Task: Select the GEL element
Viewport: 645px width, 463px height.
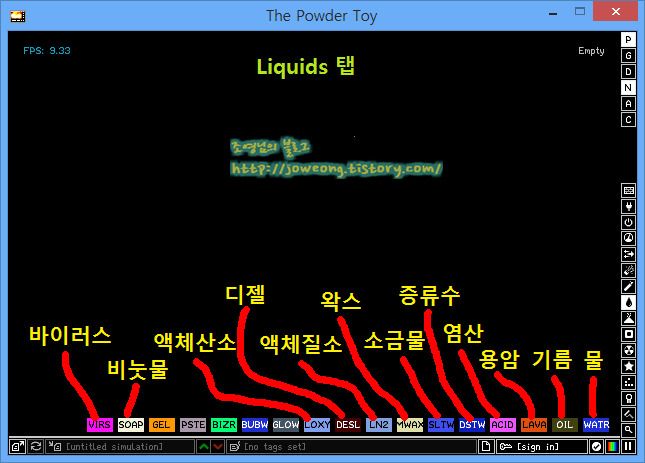Action: [x=162, y=424]
